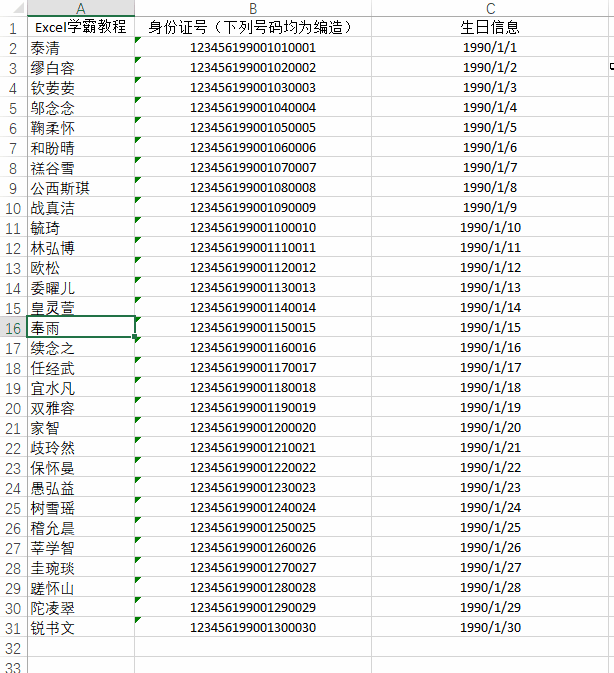Click birthday cell 1990/1/30
The width and height of the screenshot is (614, 673).
click(490, 628)
